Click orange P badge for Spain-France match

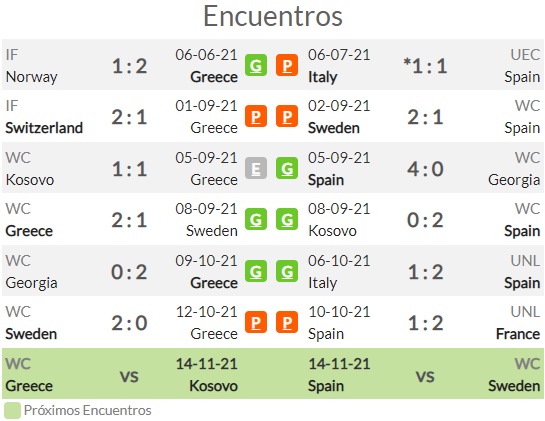(x=287, y=322)
